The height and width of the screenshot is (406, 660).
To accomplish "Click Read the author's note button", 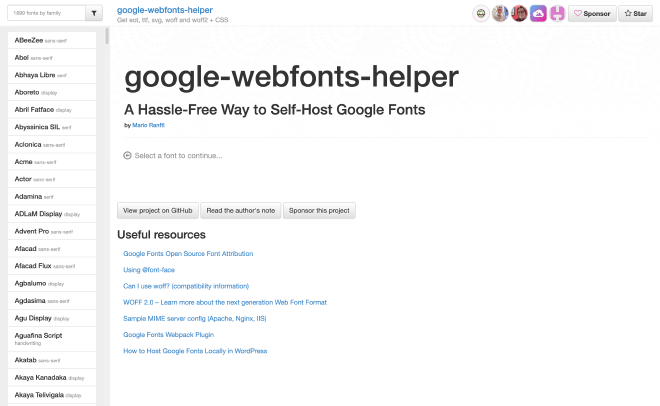I will click(x=240, y=211).
